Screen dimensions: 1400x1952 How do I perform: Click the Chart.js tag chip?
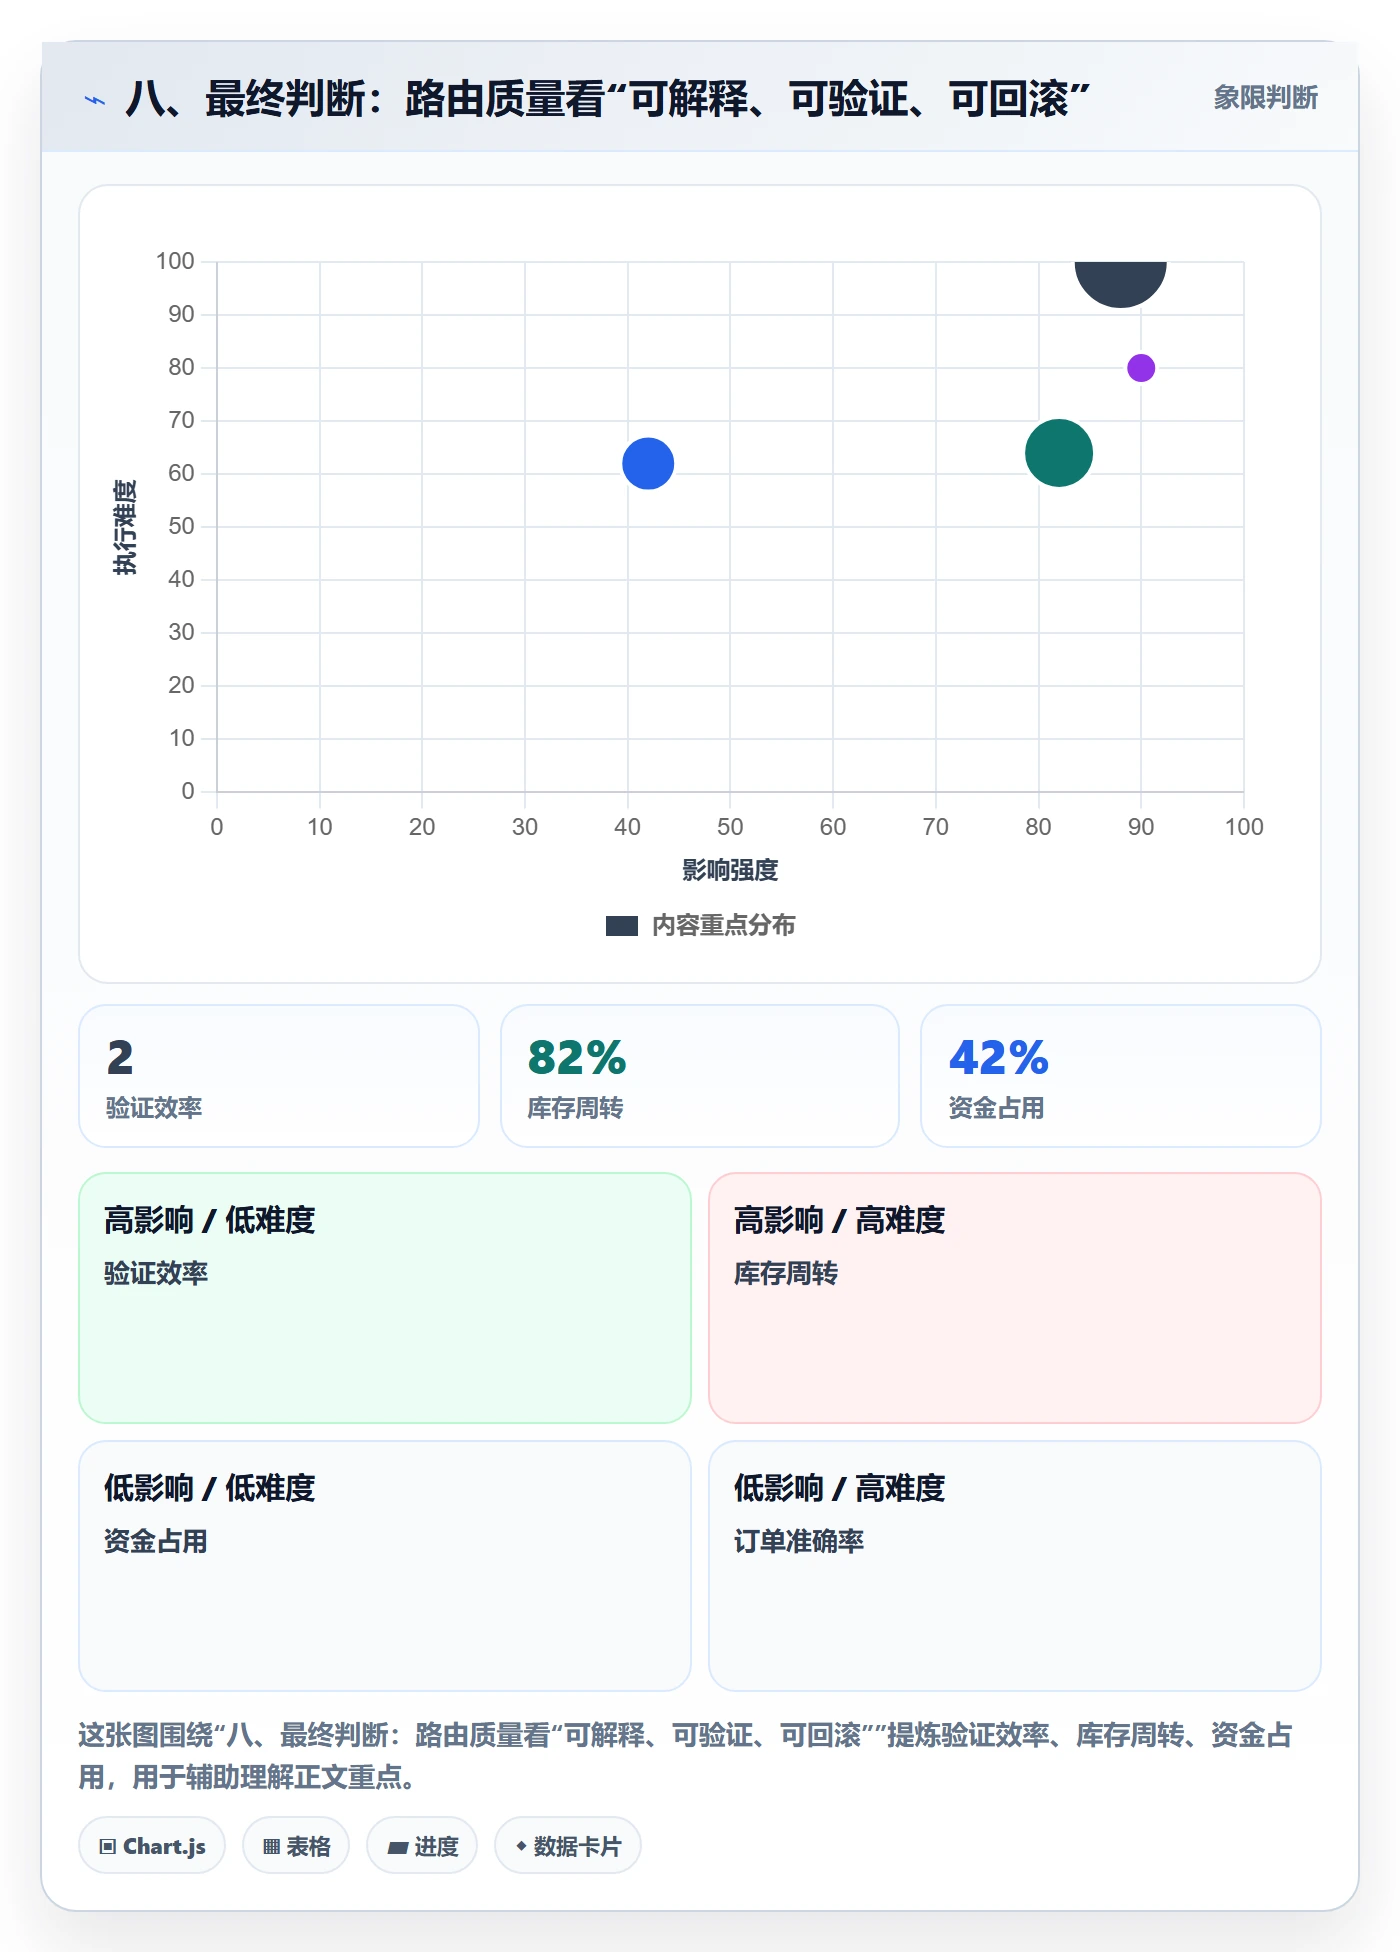152,1846
